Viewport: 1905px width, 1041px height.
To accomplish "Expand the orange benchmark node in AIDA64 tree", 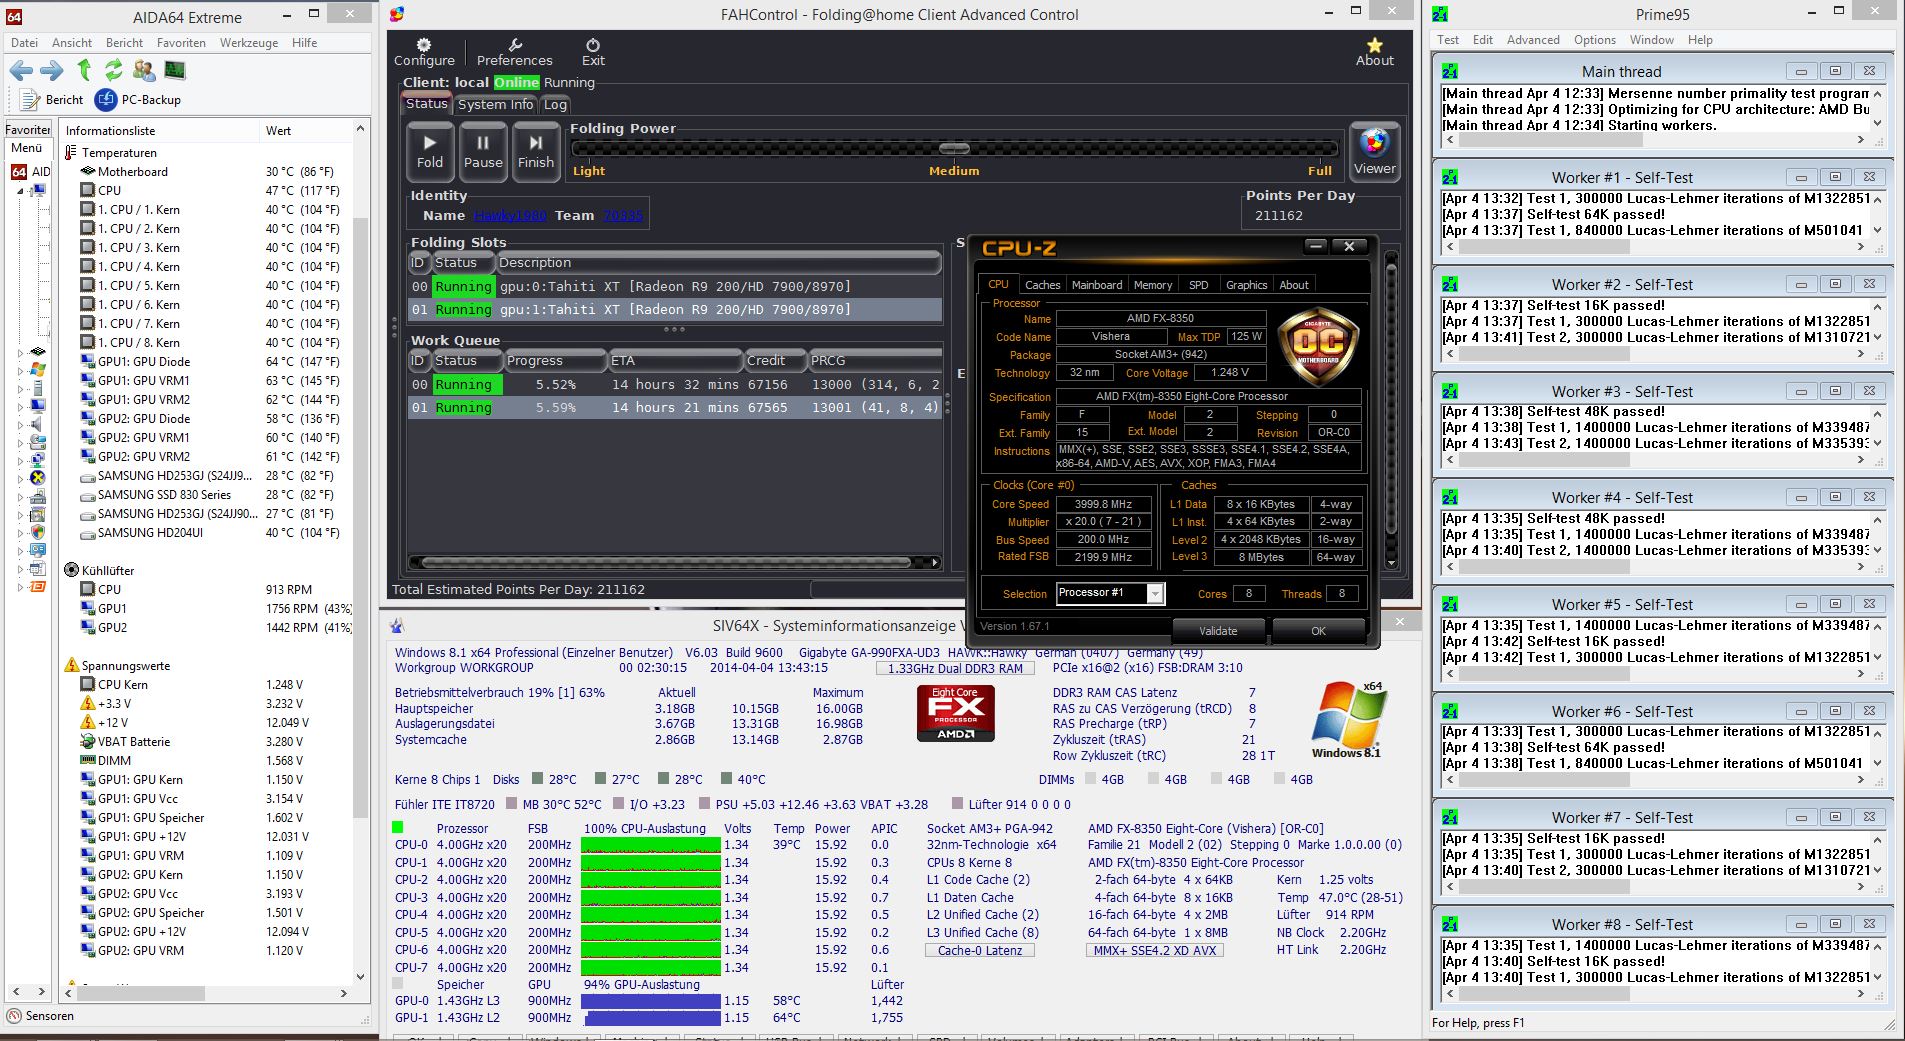I will click(19, 587).
